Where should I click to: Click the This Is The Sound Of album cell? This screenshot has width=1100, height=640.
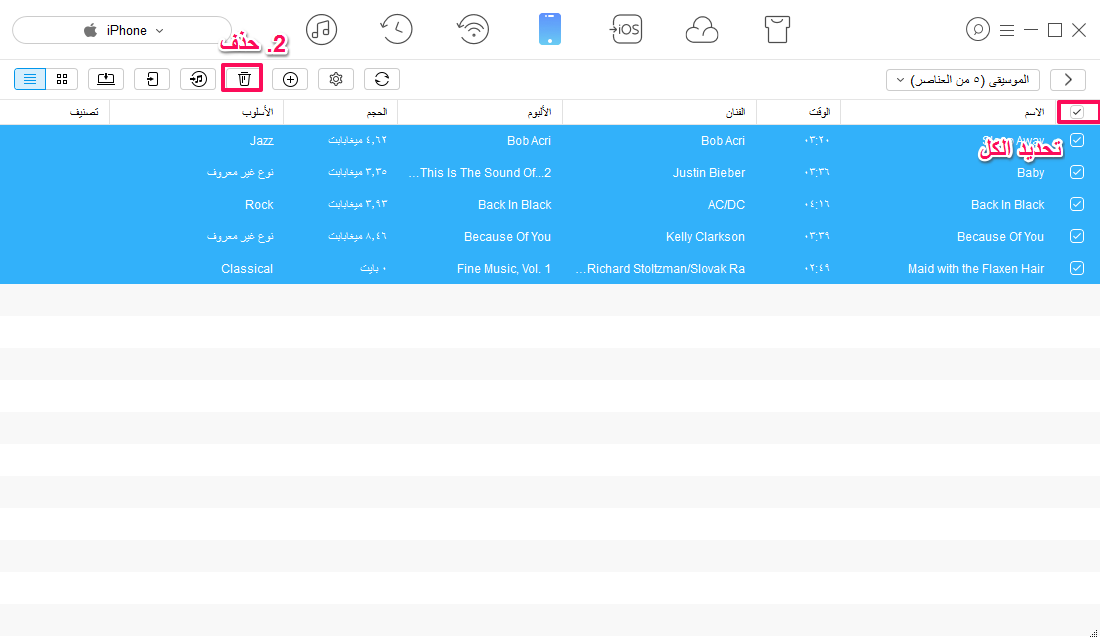tap(480, 173)
